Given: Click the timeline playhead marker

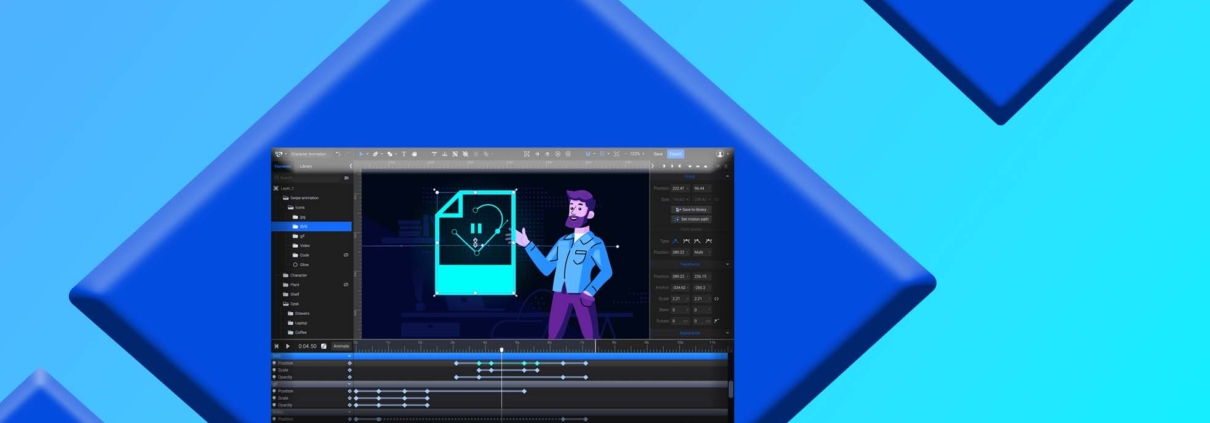Looking at the screenshot, I should (501, 349).
